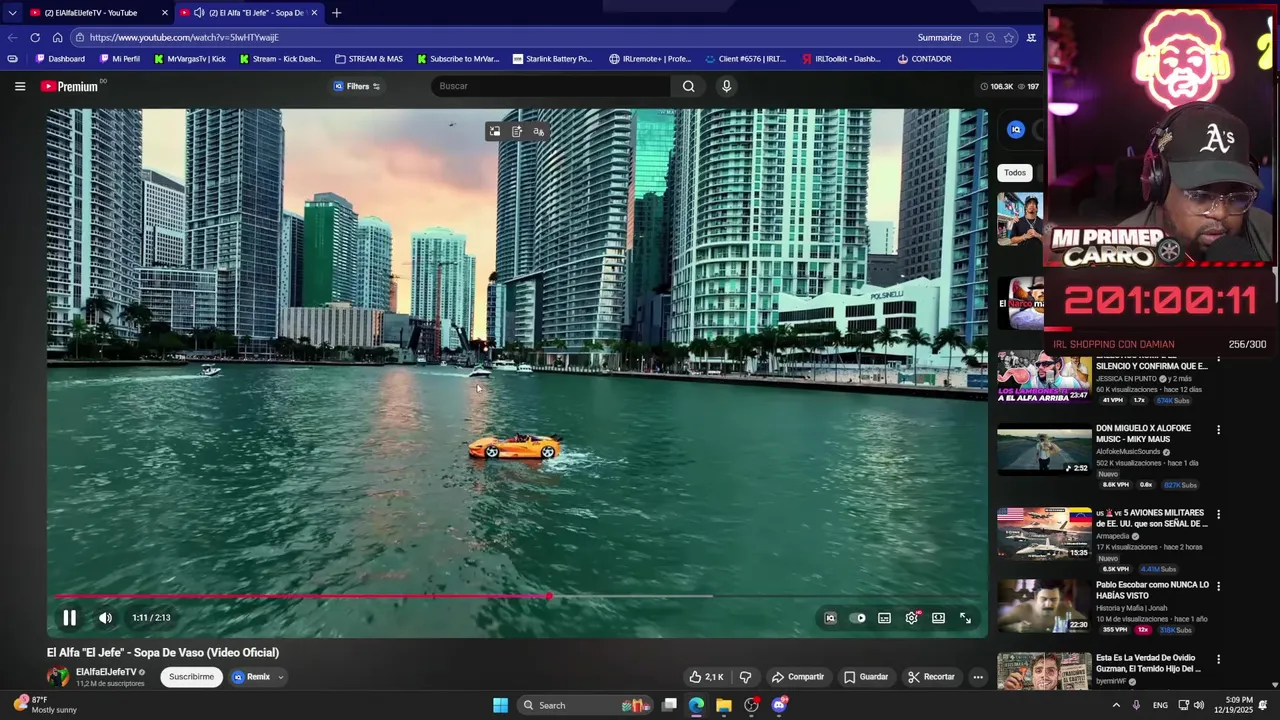Click the third translate overlay icon atop video

(x=539, y=132)
